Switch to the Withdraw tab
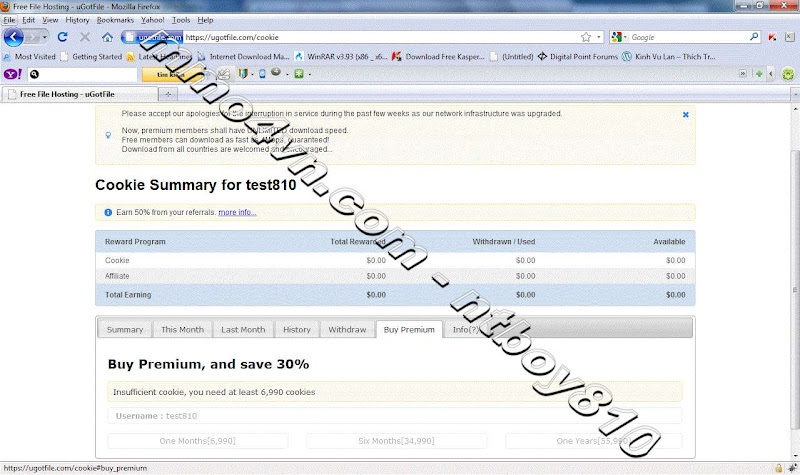Viewport: 800px width, 475px height. tap(347, 330)
